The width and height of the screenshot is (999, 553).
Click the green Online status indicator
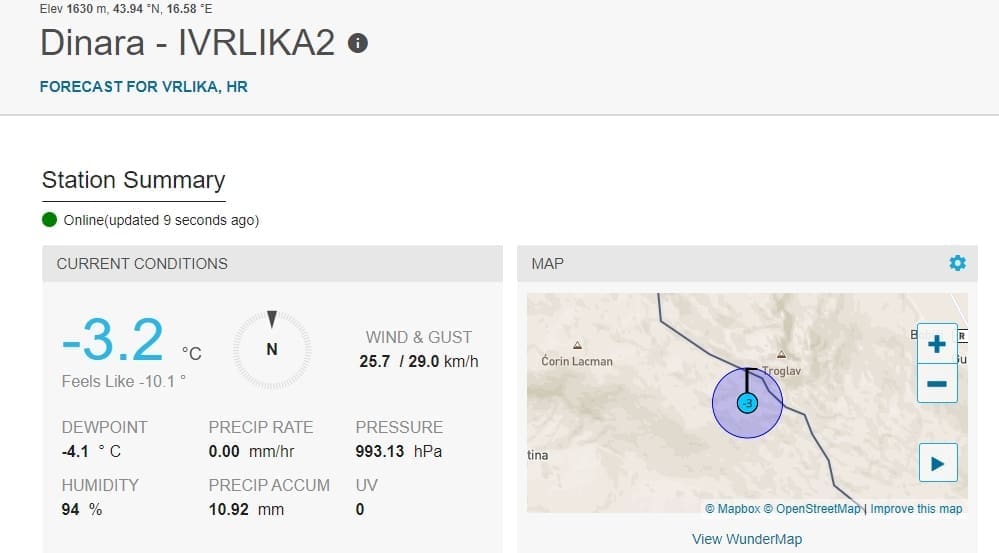tap(50, 220)
